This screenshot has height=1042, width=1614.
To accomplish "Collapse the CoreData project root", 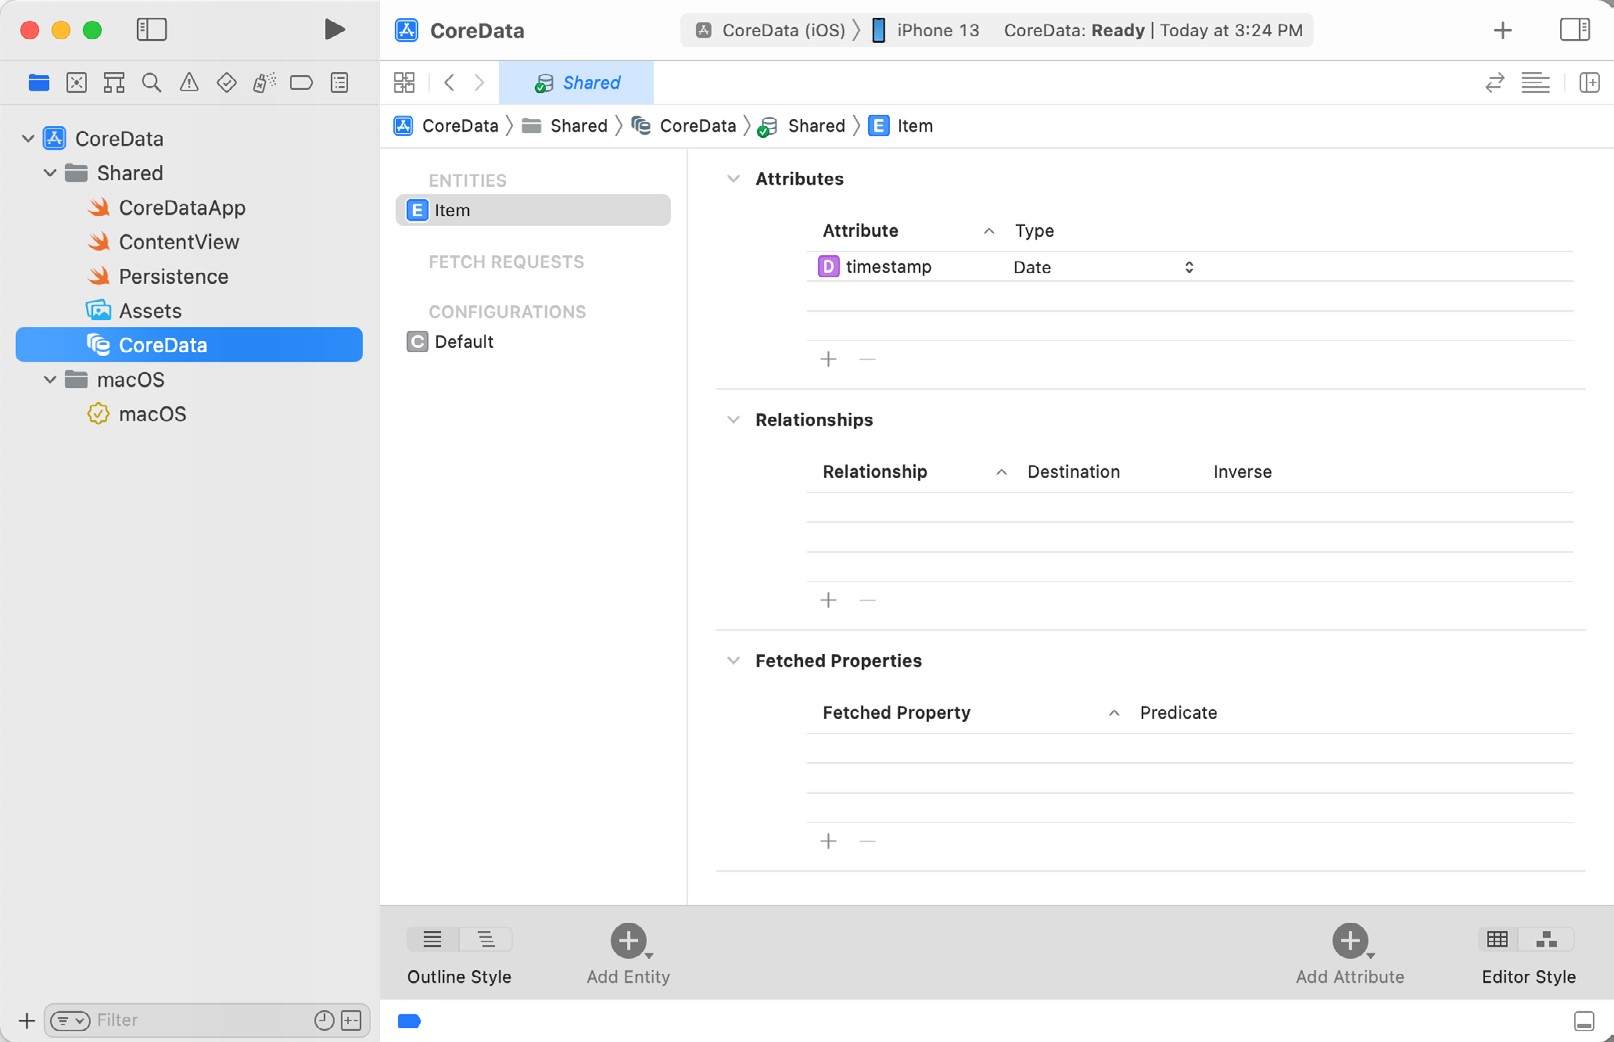I will 28,138.
